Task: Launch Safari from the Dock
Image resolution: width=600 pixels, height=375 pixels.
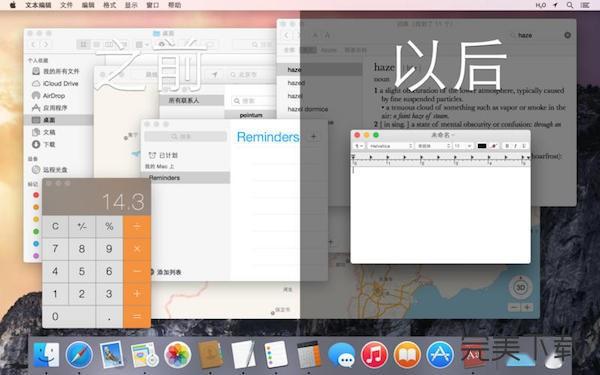Action: [x=79, y=355]
